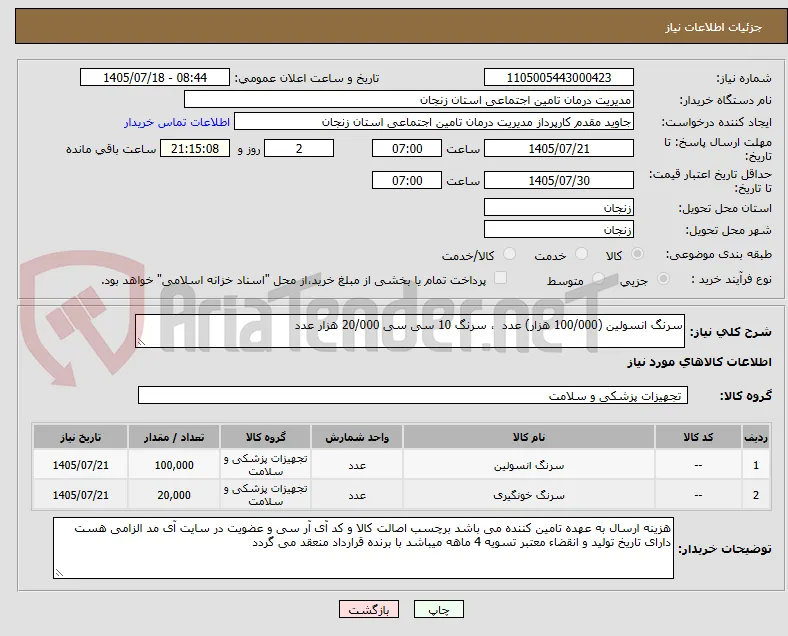This screenshot has height=636, width=788.
Task: Select the خدمت radio button
Action: pos(581,254)
